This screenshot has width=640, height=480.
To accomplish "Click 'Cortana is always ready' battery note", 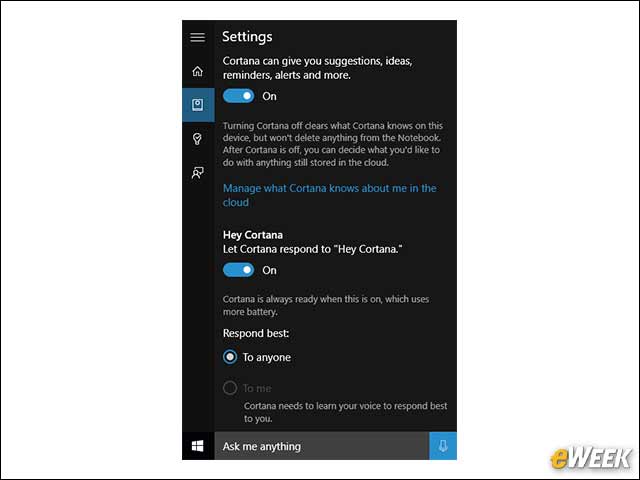I will (326, 305).
